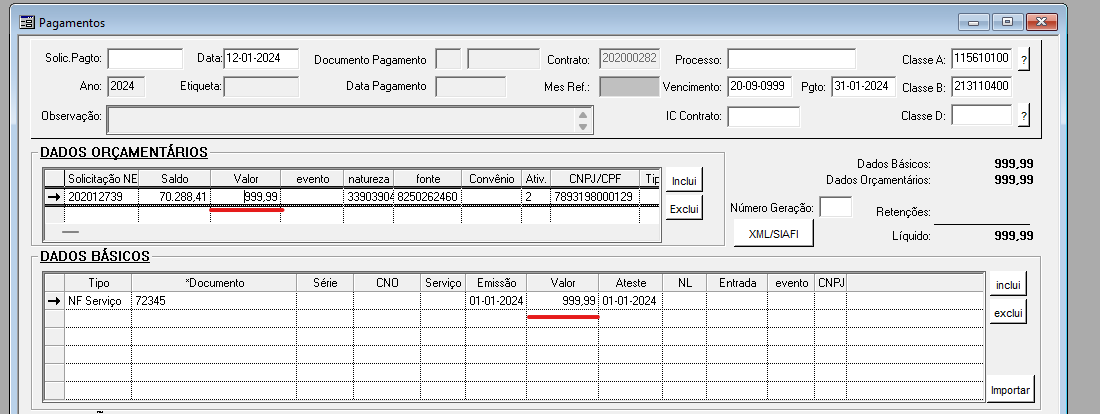Click the Importar button
Image resolution: width=1100 pixels, height=414 pixels.
(1010, 389)
